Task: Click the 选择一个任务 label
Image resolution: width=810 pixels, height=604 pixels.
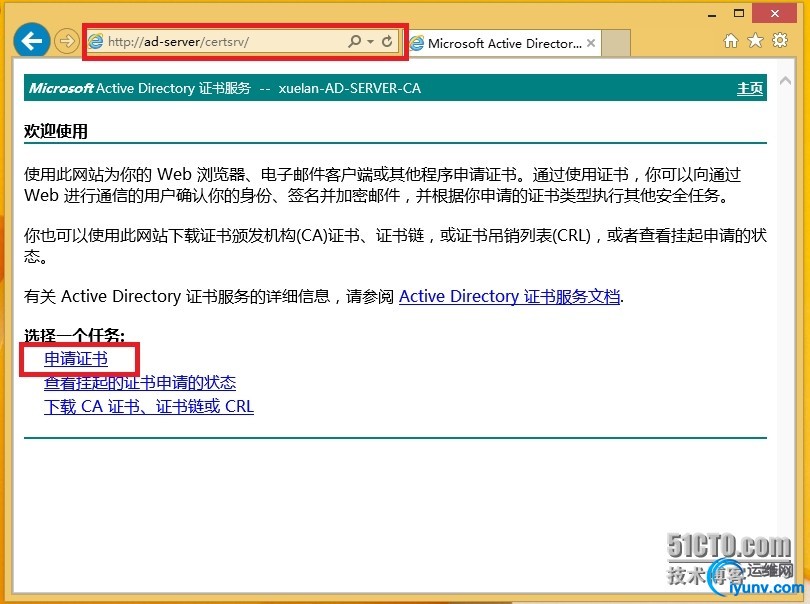Action: click(74, 335)
